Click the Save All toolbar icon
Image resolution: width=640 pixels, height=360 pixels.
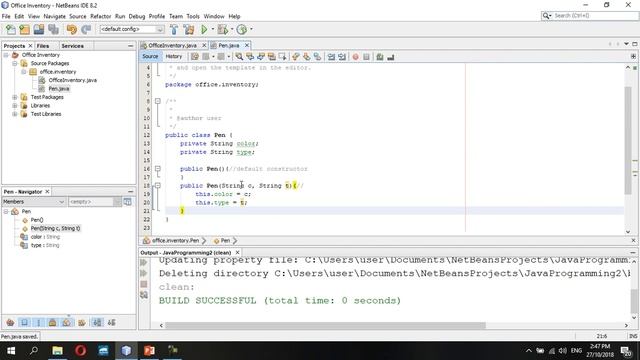[53, 29]
